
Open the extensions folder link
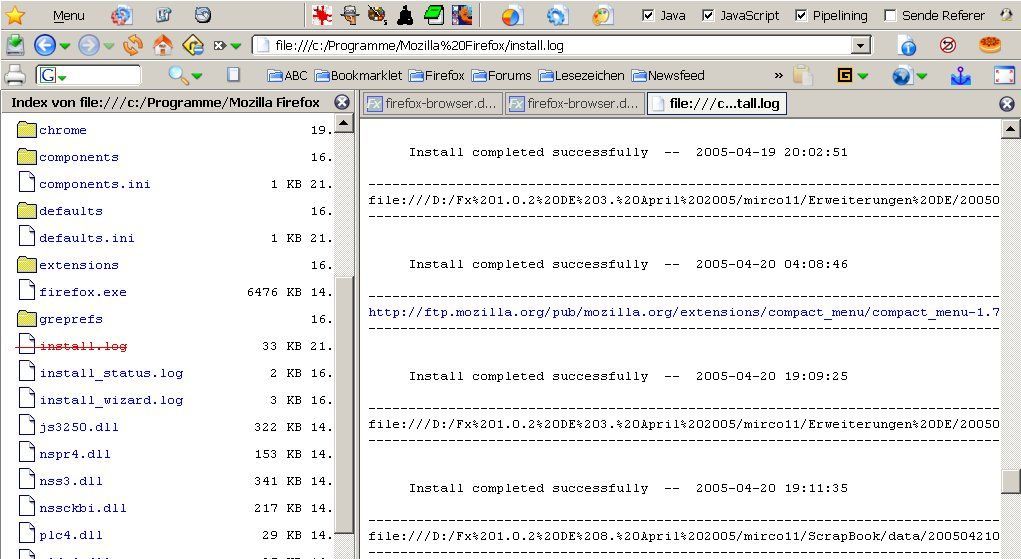(79, 265)
